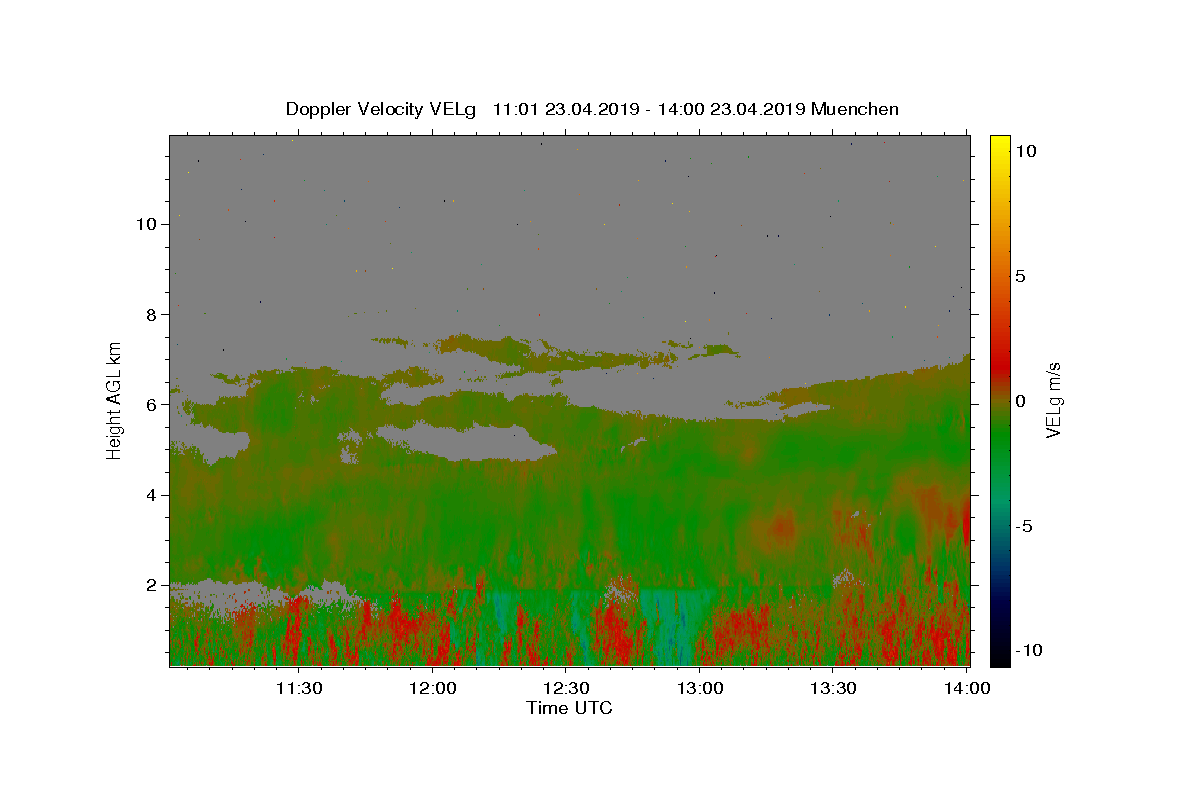
Task: Click the height axis label '6'
Action: (x=152, y=405)
